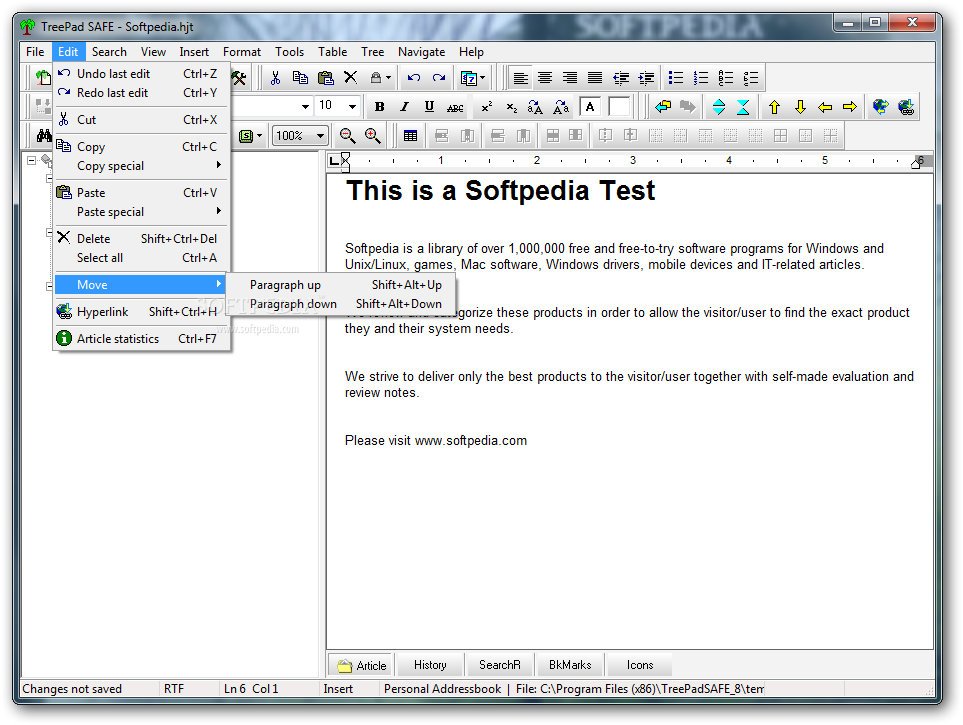Click the decrease indent icon
The image size is (963, 725).
[x=621, y=78]
